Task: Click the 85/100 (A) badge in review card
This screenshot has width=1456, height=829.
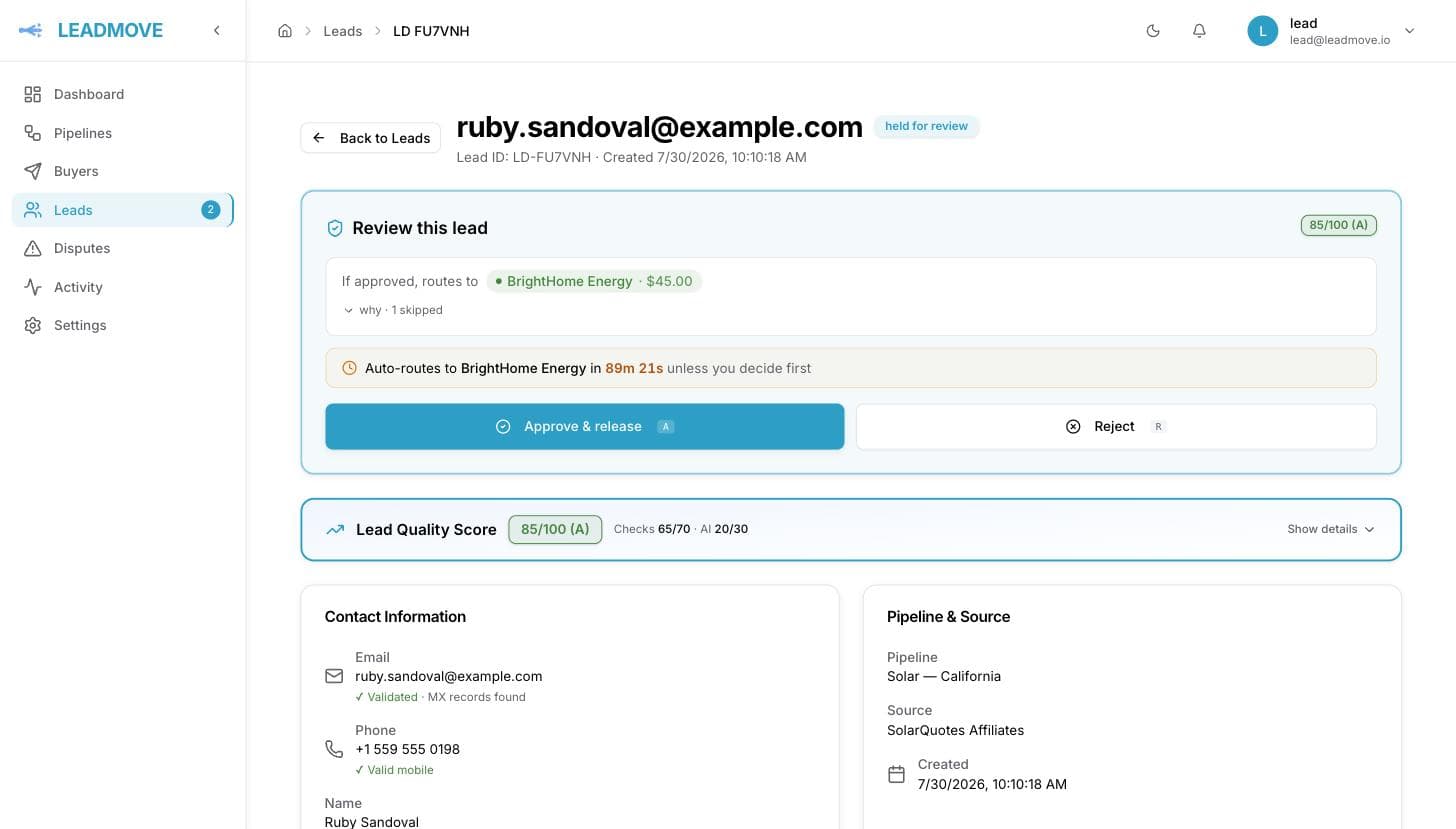Action: [x=1338, y=225]
